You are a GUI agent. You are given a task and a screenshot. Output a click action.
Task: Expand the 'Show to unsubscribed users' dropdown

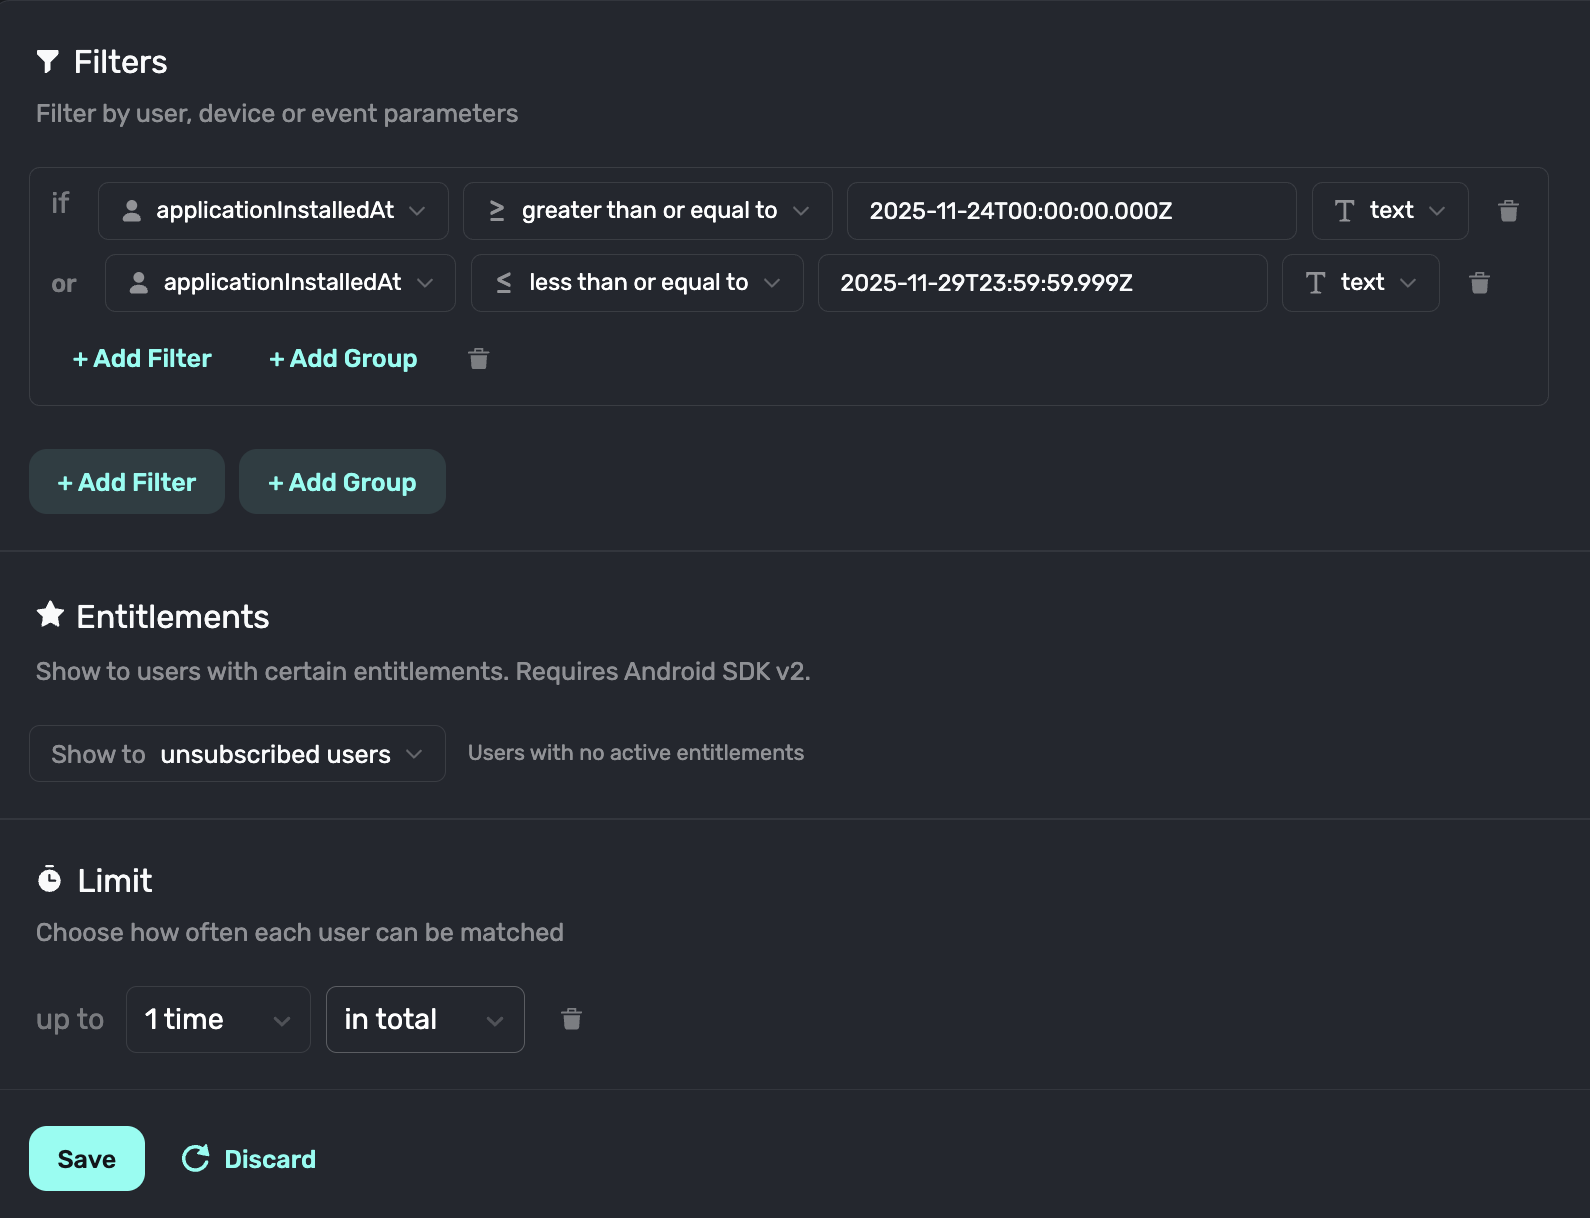pos(237,754)
